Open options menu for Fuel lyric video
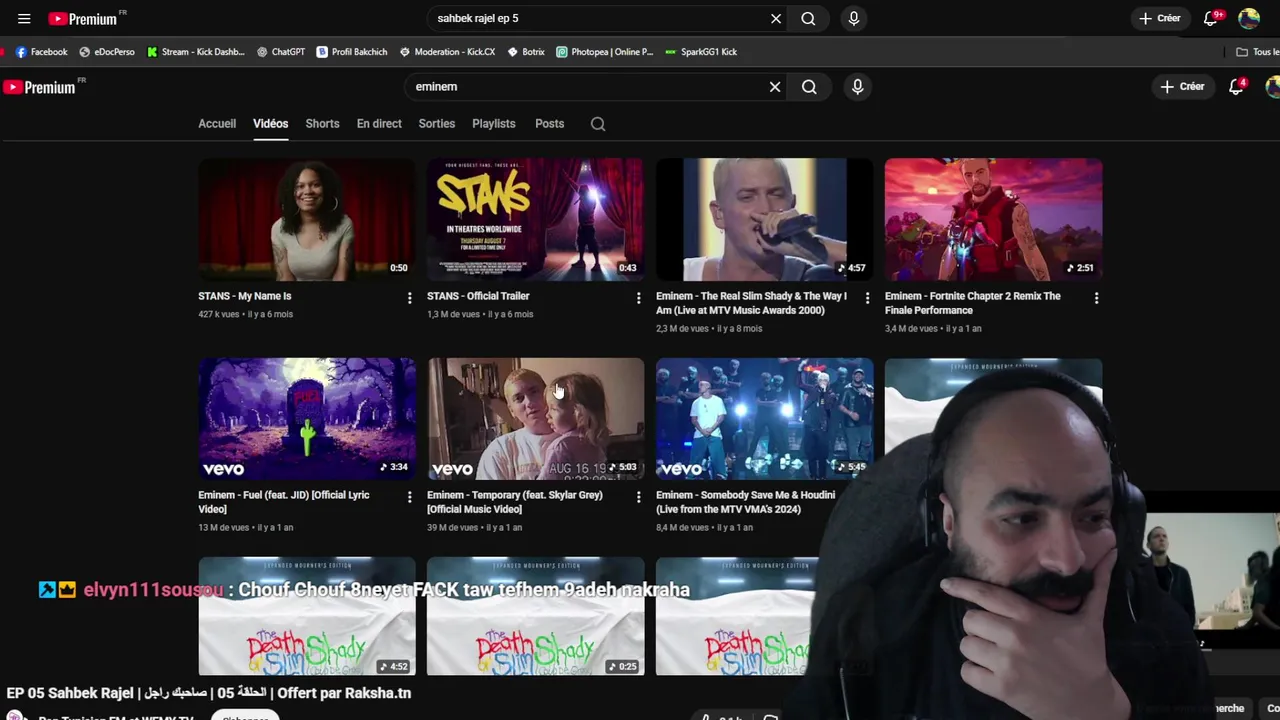1280x720 pixels. point(409,497)
